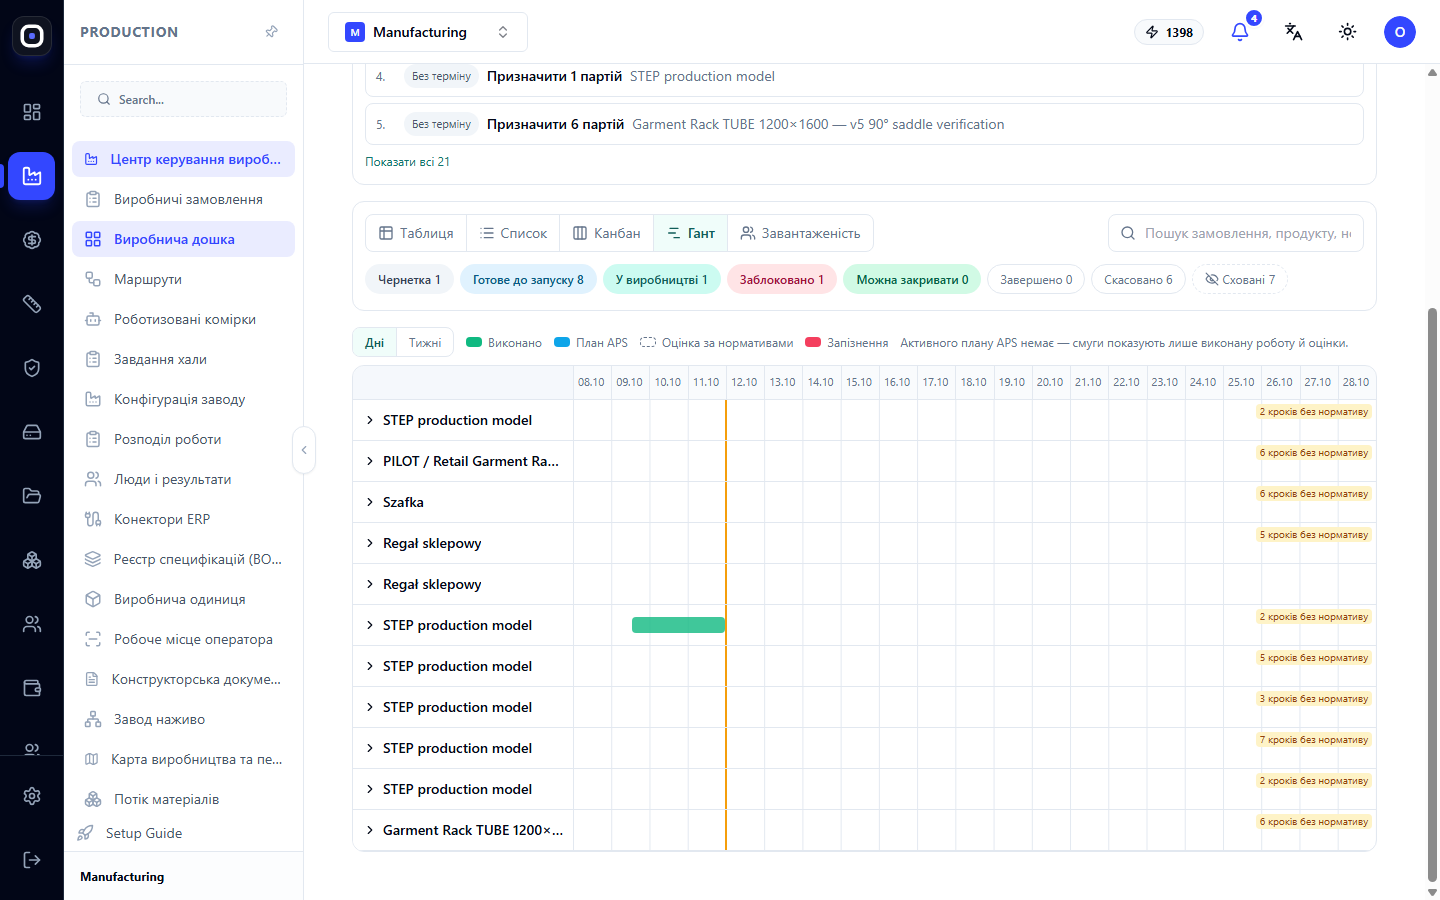1440x900 pixels.
Task: Pin the Production sidebar
Action: [x=272, y=32]
